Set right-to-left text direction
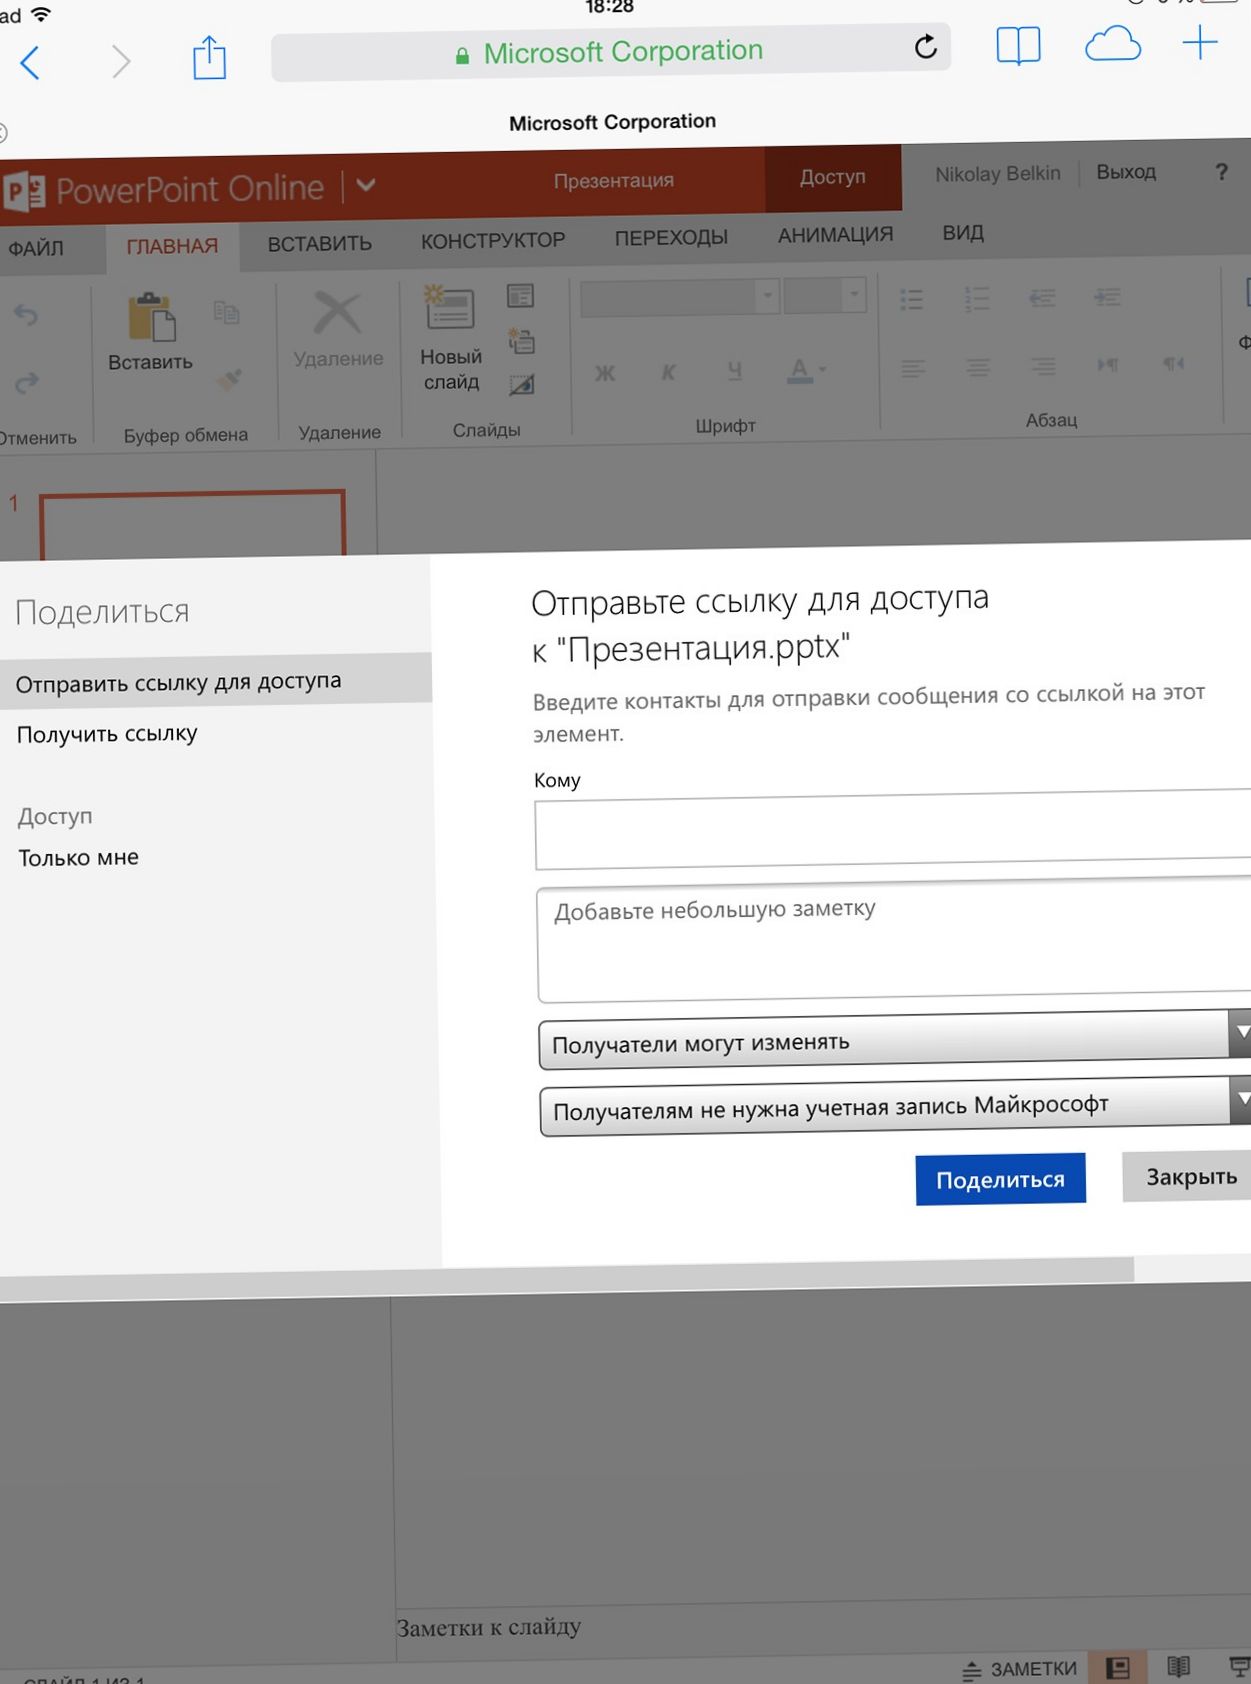The height and width of the screenshot is (1684, 1251). point(1173,363)
